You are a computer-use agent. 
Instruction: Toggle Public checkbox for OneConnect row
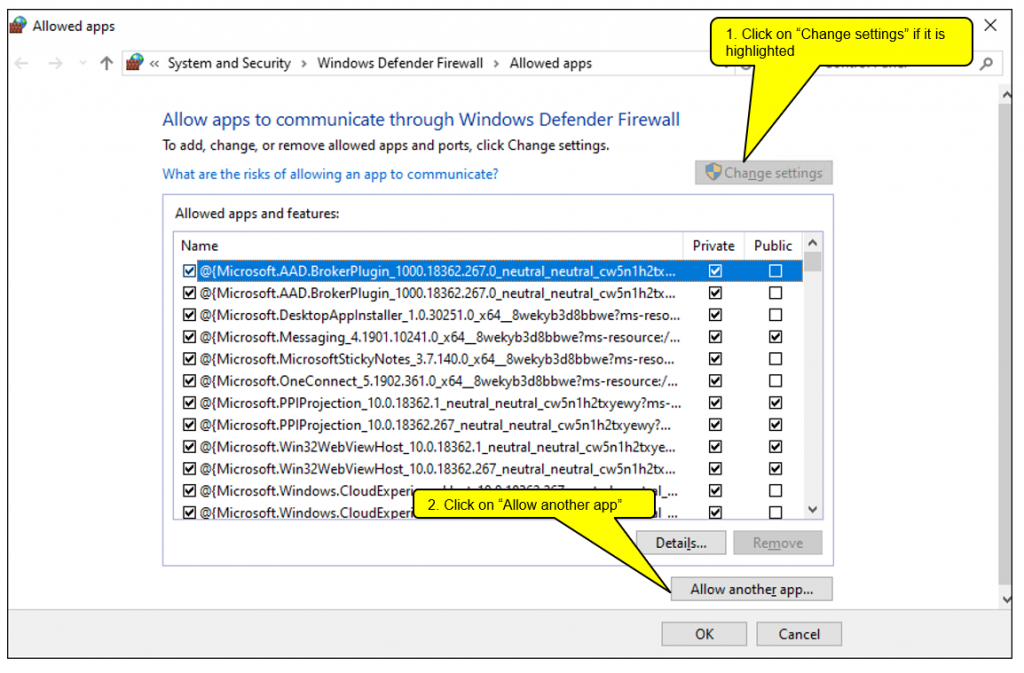775,381
